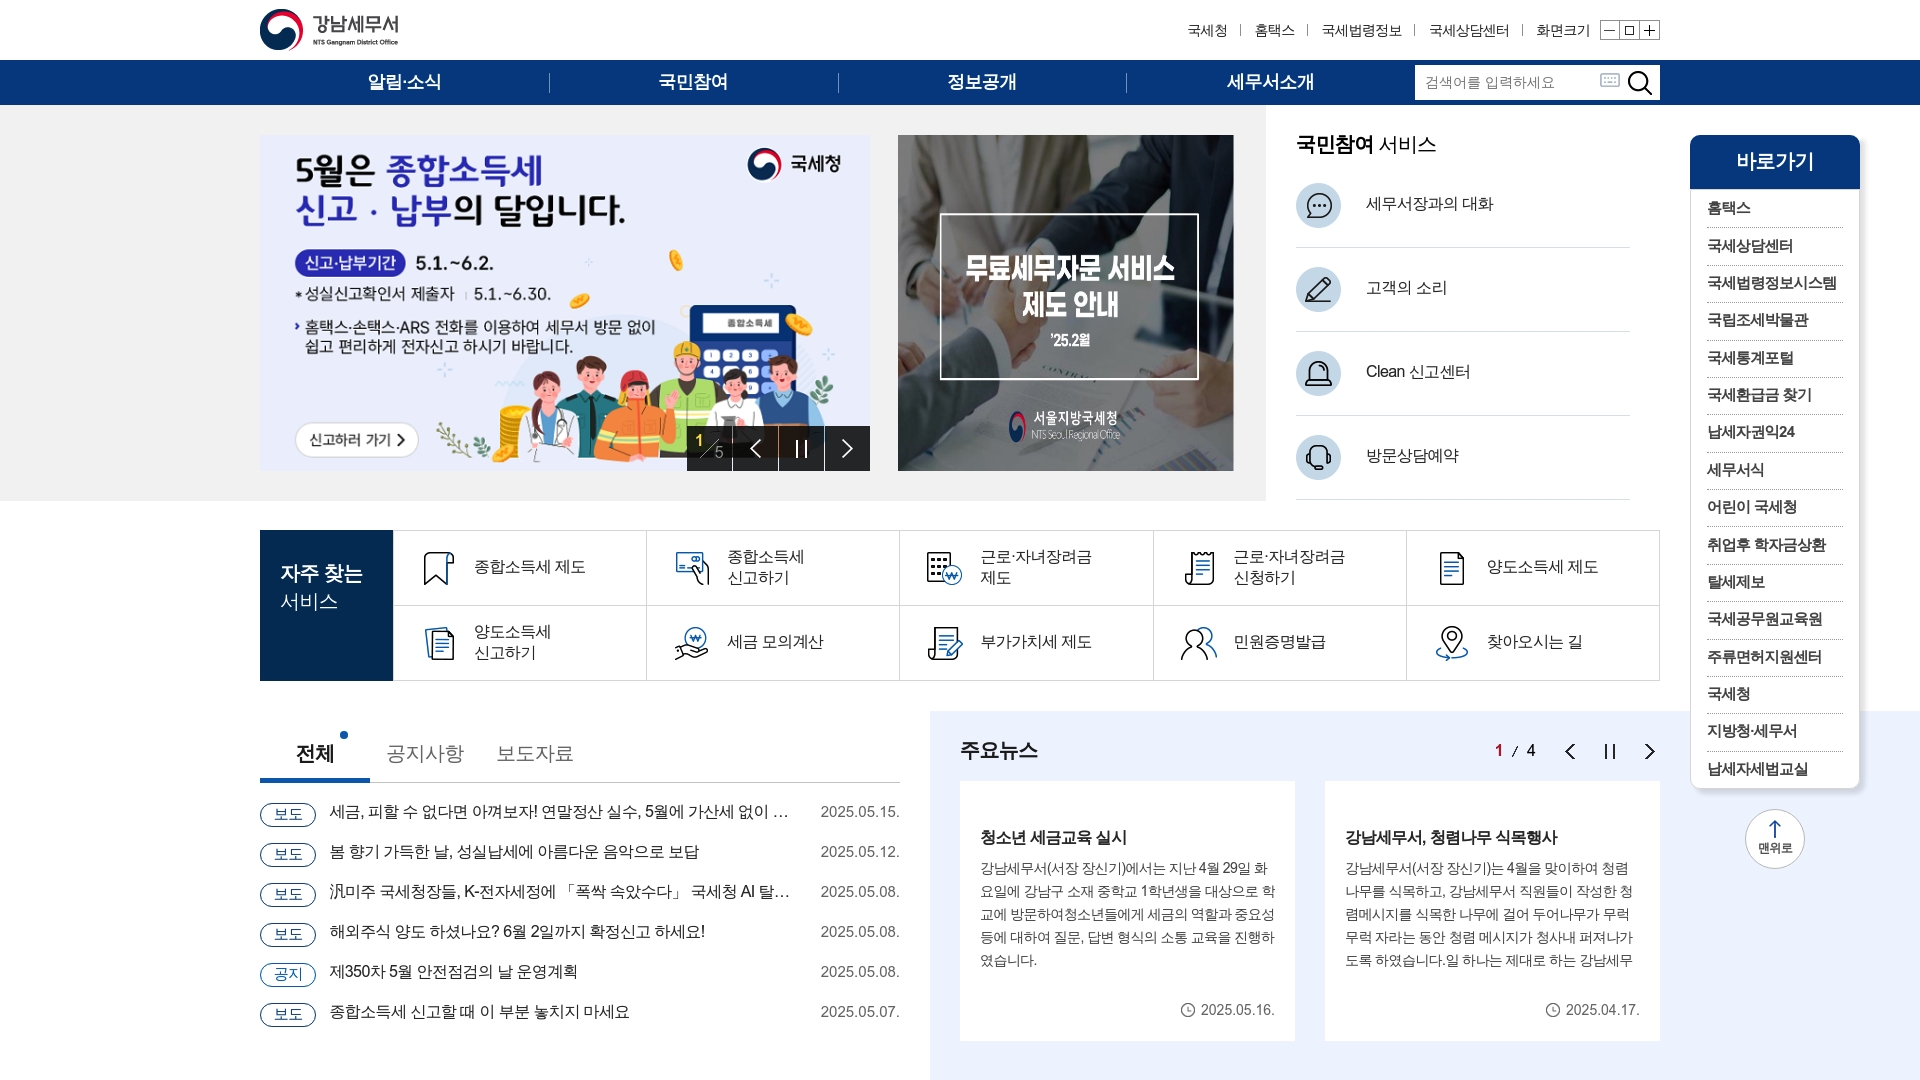Click the 민원증명발급 people icon
The image size is (1920, 1080).
tap(1199, 642)
